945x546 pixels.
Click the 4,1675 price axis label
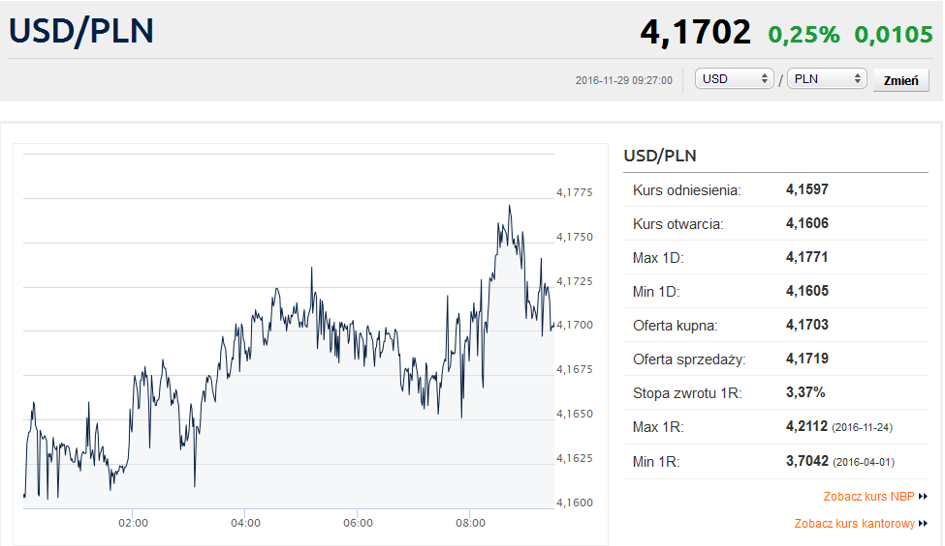[x=574, y=369]
